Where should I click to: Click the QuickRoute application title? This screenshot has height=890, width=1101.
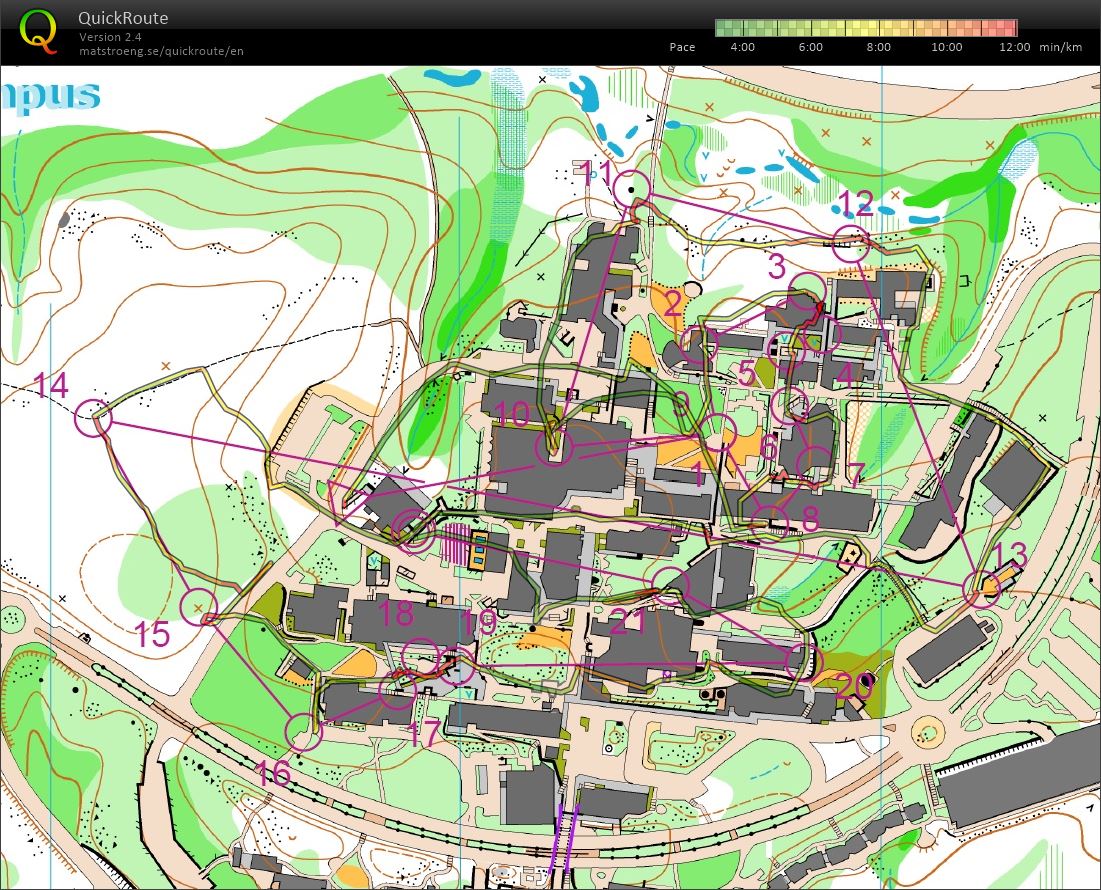click(x=122, y=17)
